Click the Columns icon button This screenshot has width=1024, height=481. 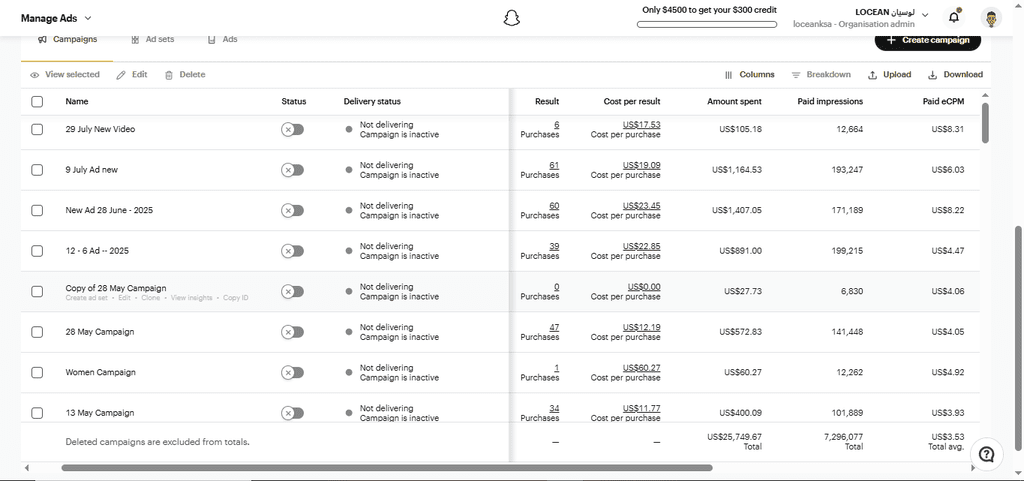[729, 75]
